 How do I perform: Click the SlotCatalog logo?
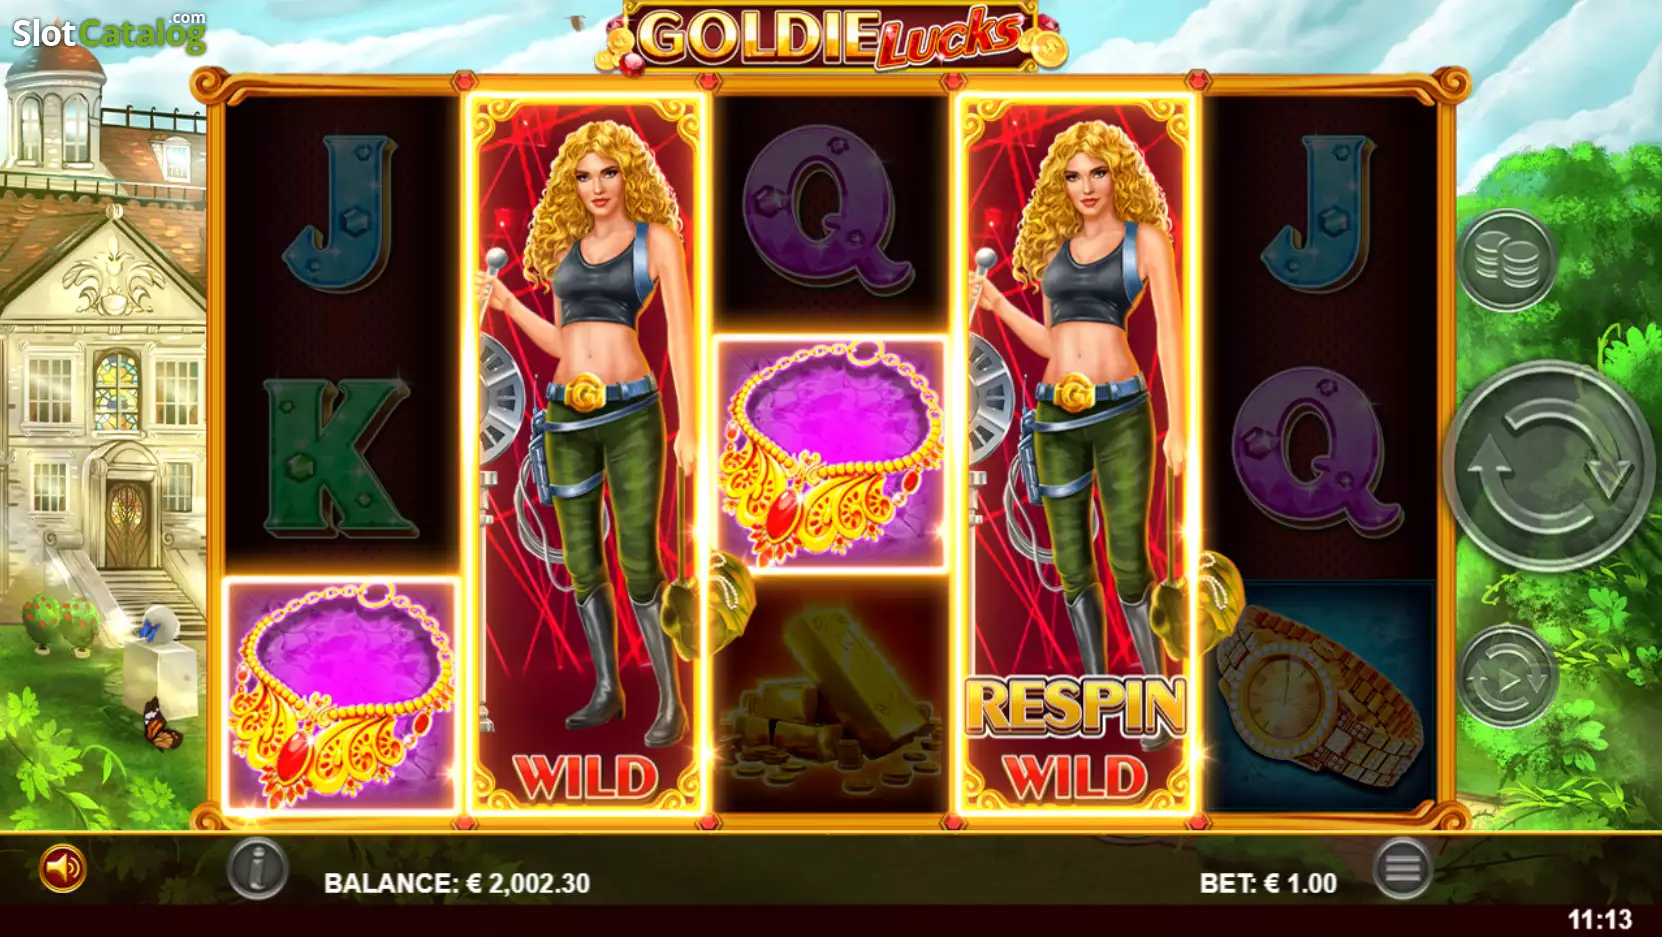108,32
